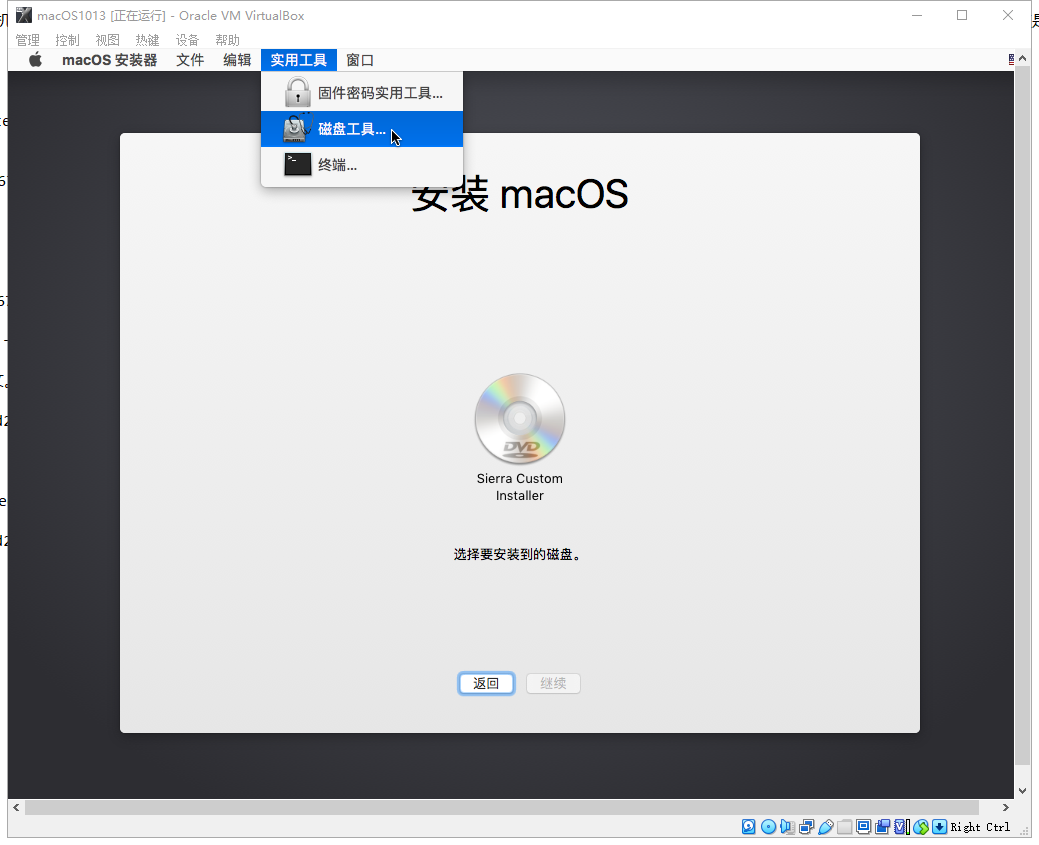Click the Disk Utility stethoscope icon
This screenshot has width=1039, height=845.
[298, 129]
